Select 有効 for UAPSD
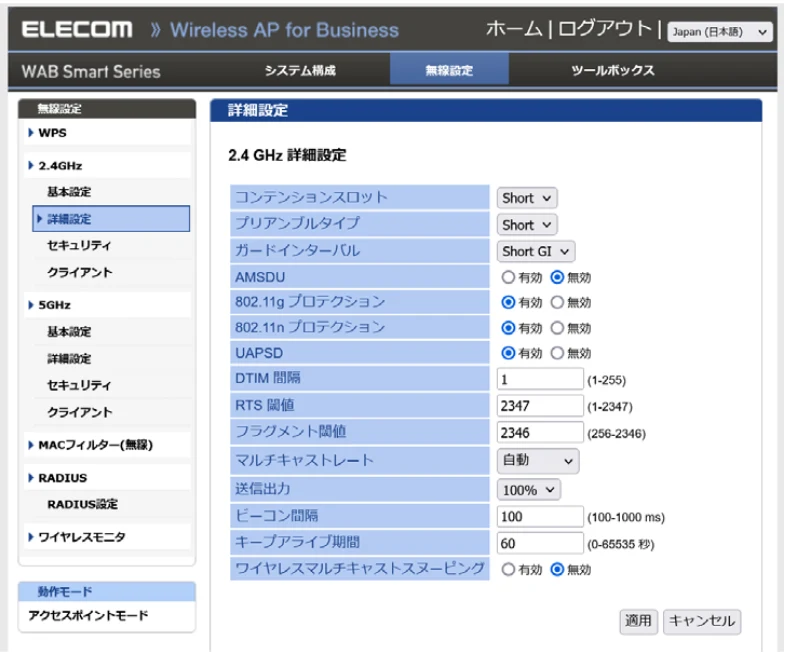The image size is (785, 656). click(x=508, y=353)
